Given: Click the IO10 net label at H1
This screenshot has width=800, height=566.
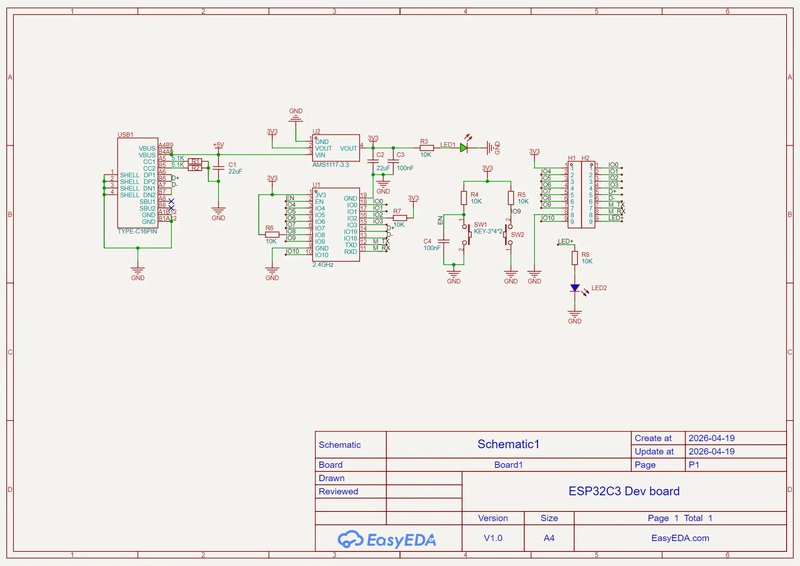Looking at the screenshot, I should click(547, 218).
